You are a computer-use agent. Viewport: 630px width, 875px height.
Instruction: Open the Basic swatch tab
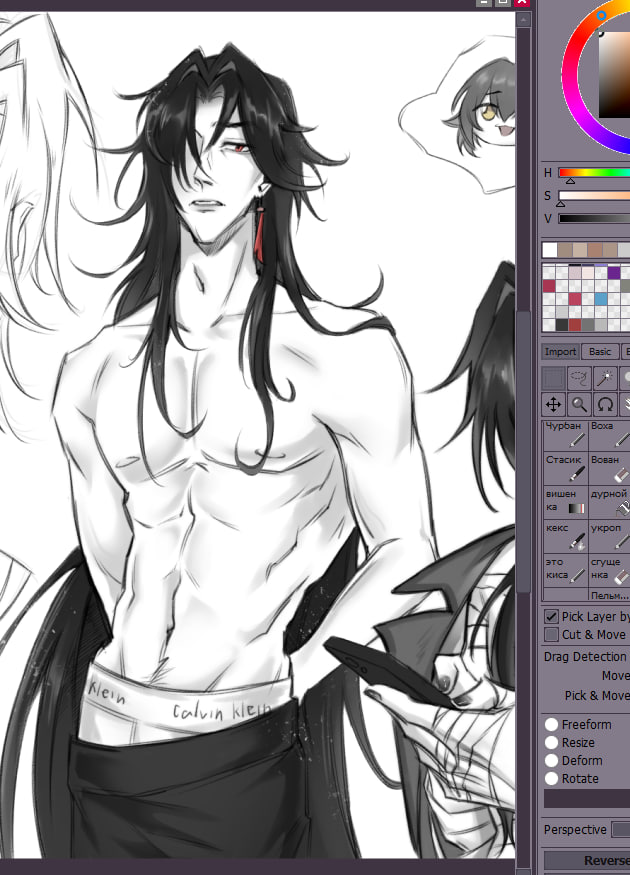click(x=600, y=352)
